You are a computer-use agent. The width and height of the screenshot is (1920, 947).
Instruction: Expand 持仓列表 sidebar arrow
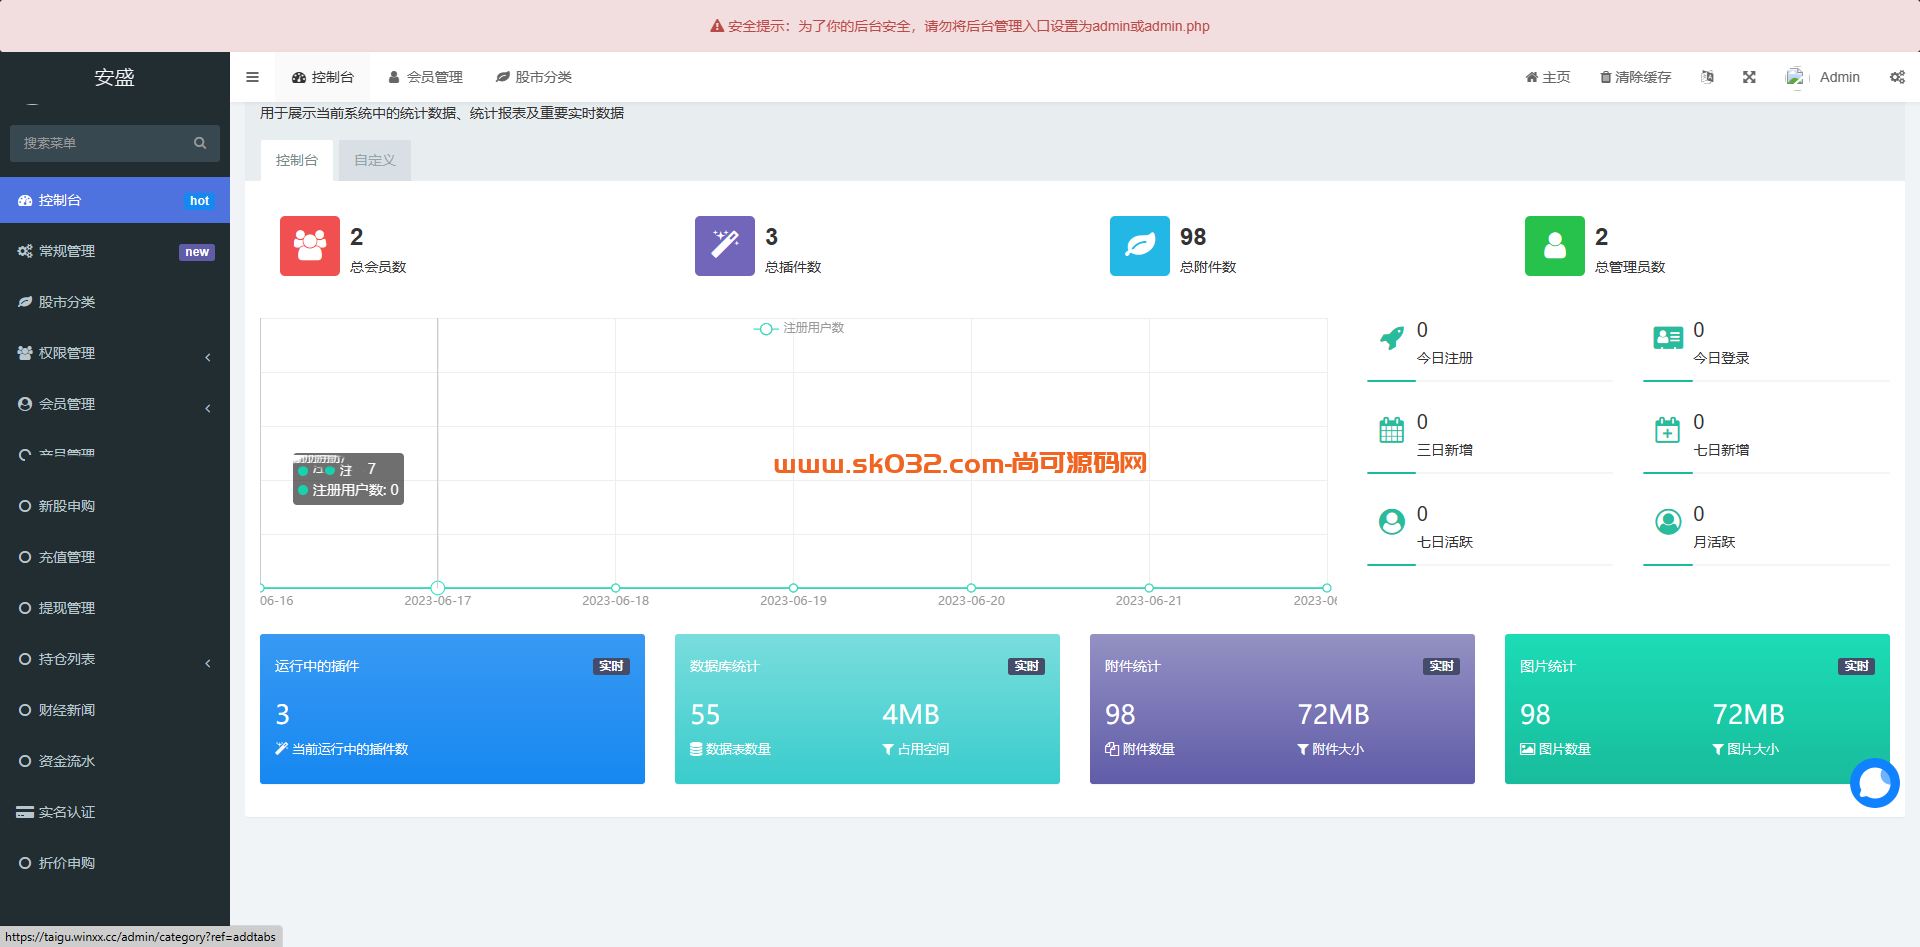pyautogui.click(x=208, y=663)
